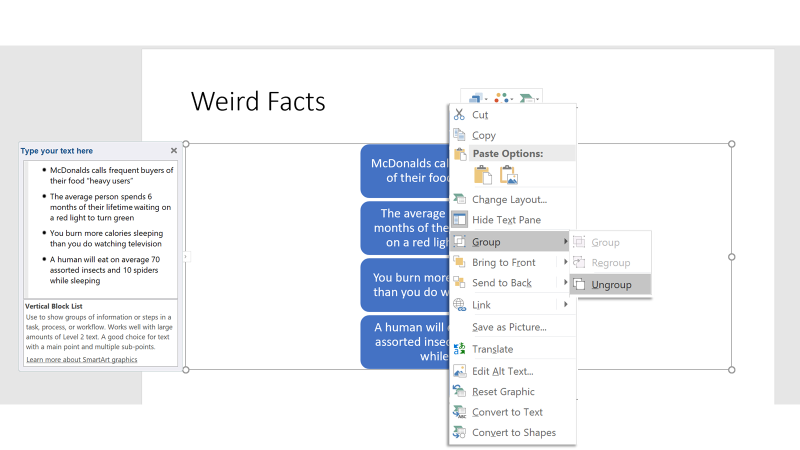Click Link in the context menu
800x450 pixels.
481,305
